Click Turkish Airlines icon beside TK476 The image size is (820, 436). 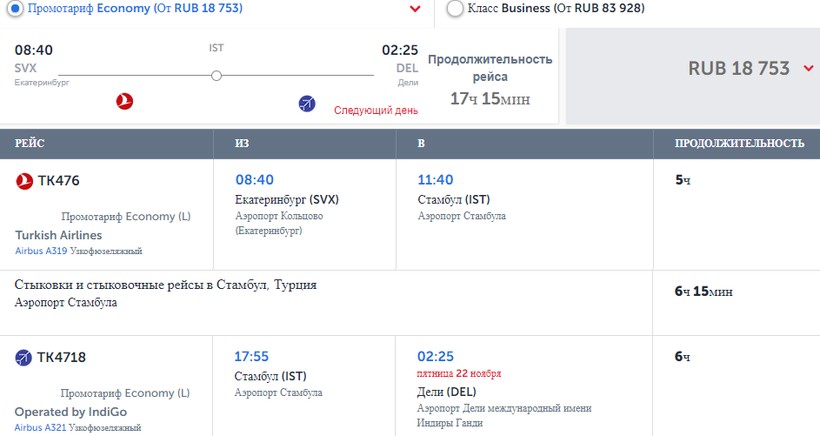(x=24, y=181)
